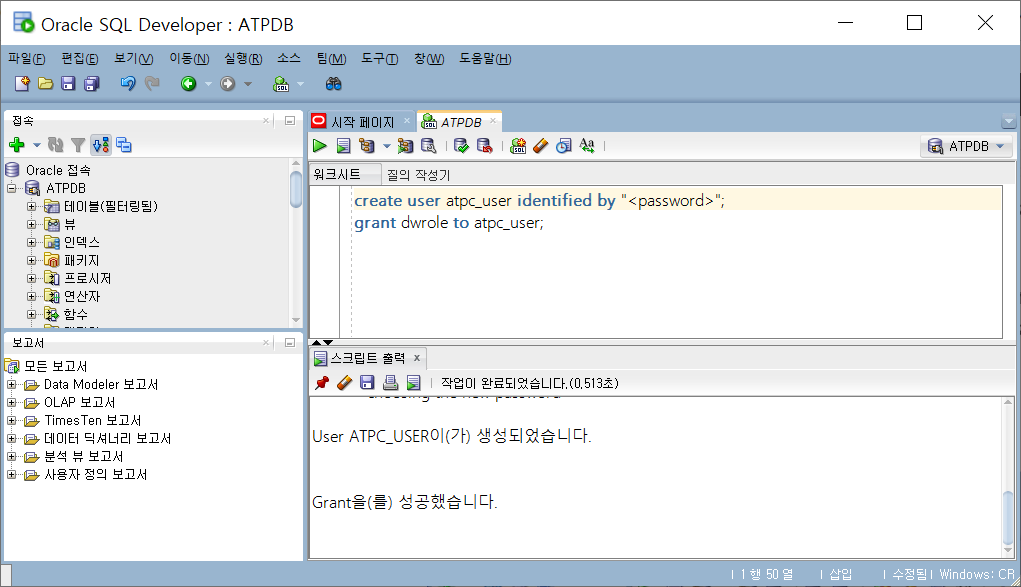Screen dimensions: 1021x587
Task: Expand the 패키지 tree node
Action: (31, 261)
